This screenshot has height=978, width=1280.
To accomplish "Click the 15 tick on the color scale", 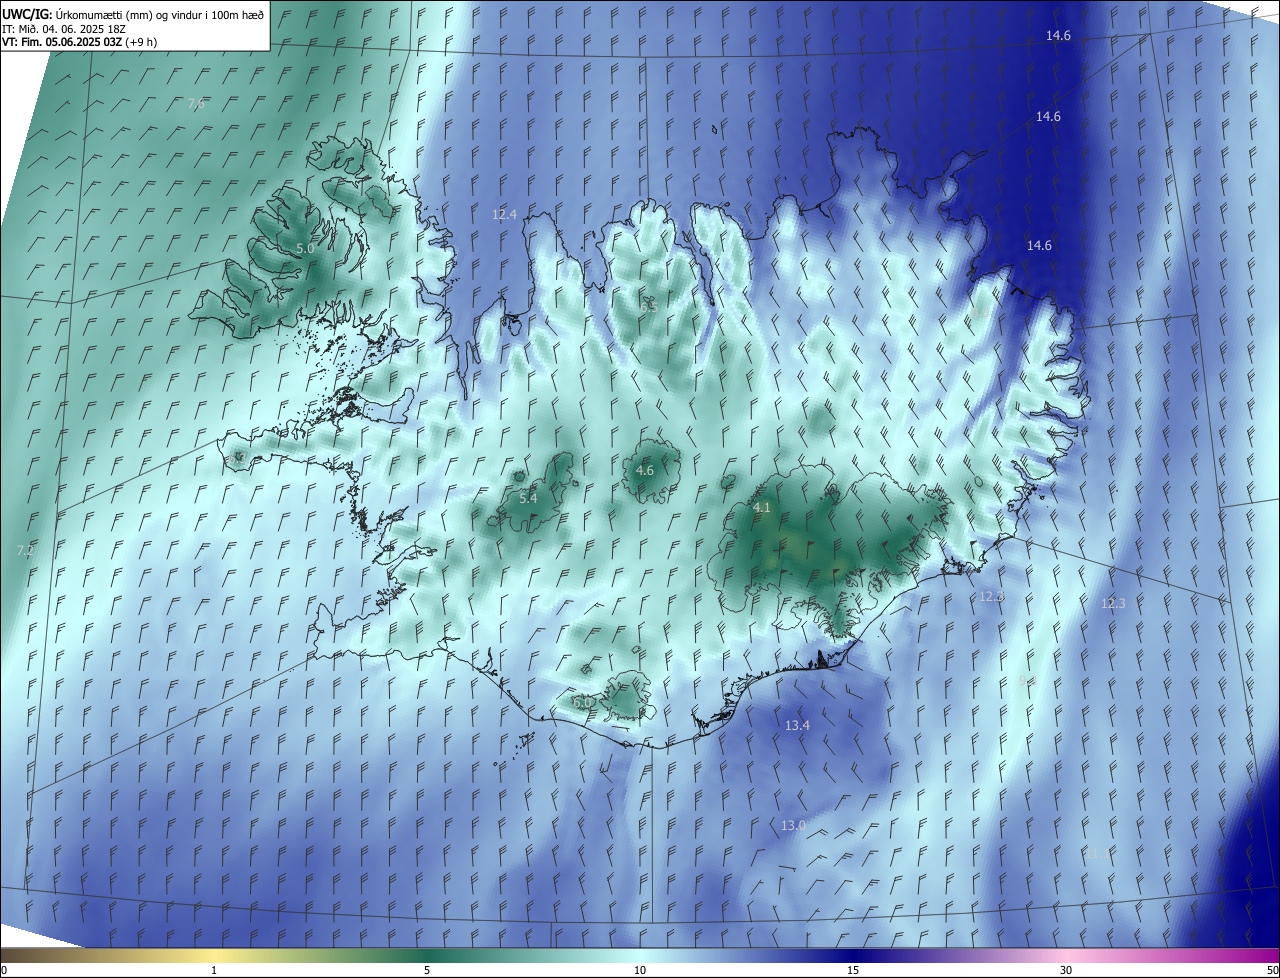I will tap(853, 970).
